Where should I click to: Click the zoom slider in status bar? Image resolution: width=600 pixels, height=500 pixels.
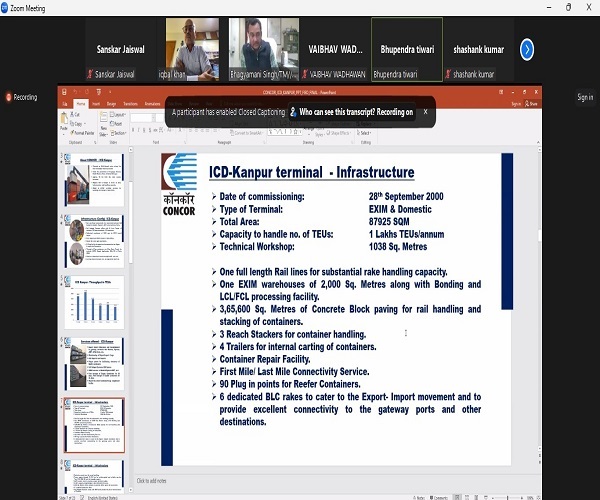coord(507,497)
